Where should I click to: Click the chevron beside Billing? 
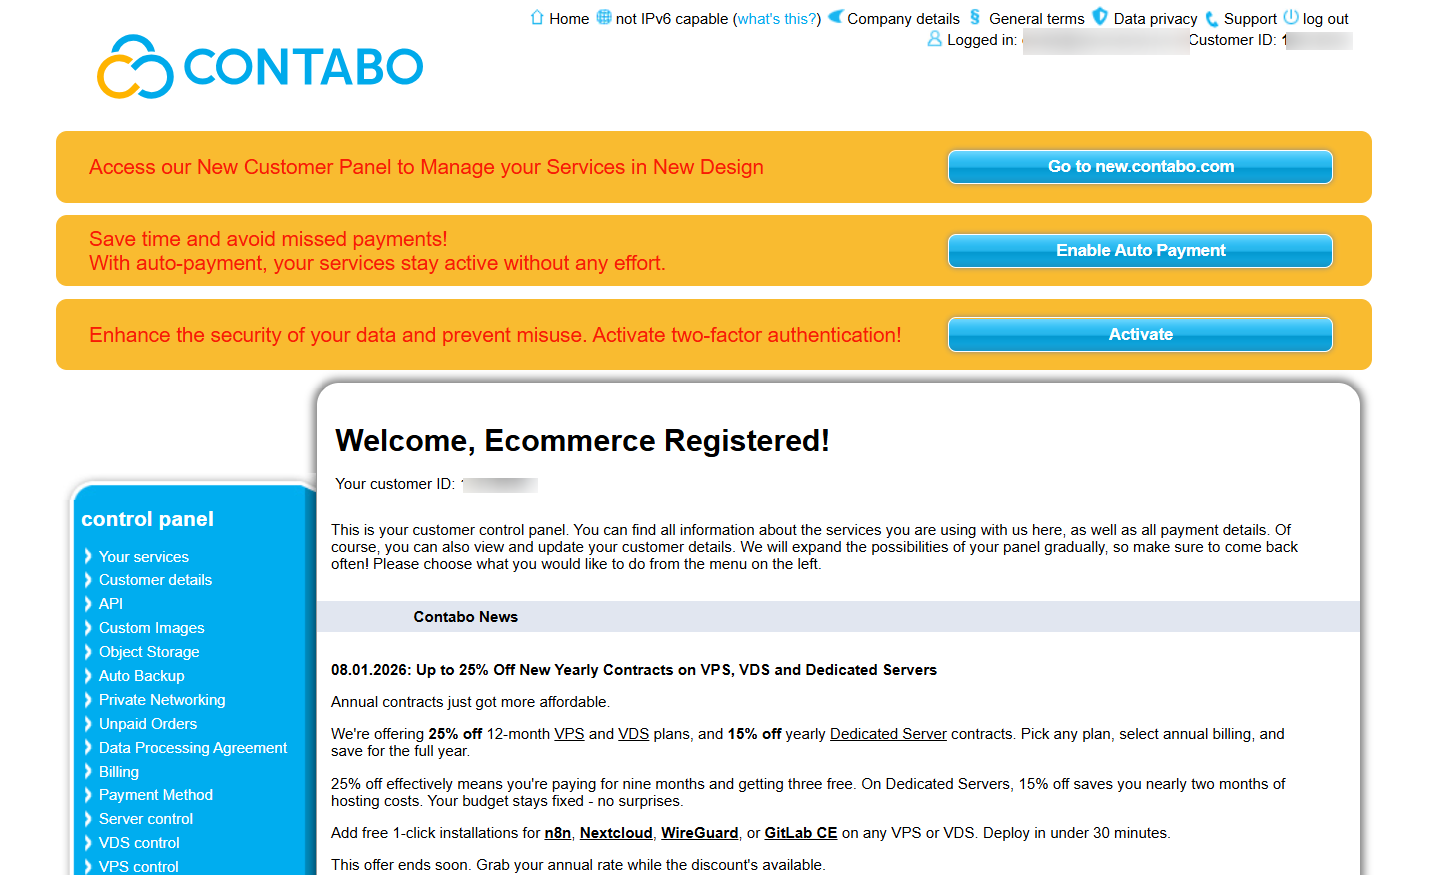tap(88, 771)
